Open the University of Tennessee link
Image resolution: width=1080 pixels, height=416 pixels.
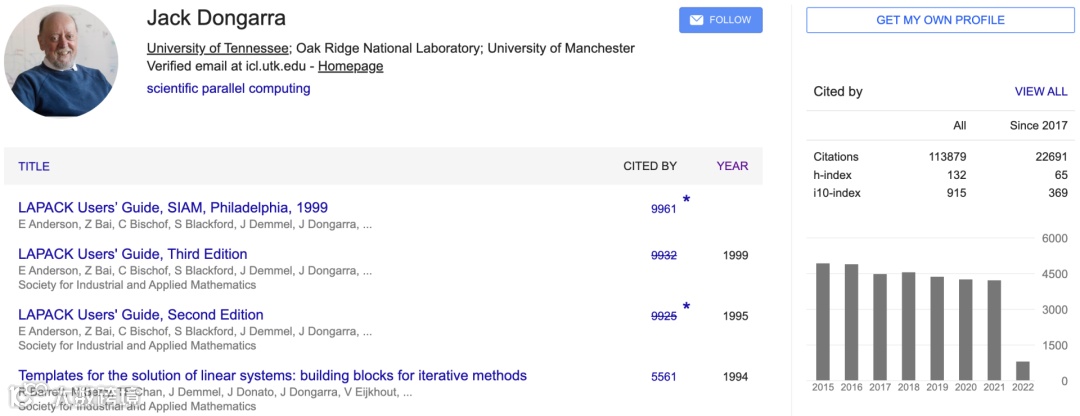(218, 48)
